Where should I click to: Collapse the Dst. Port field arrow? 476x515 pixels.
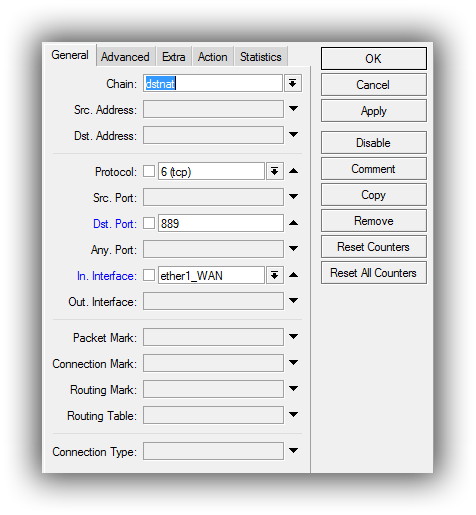pos(293,223)
